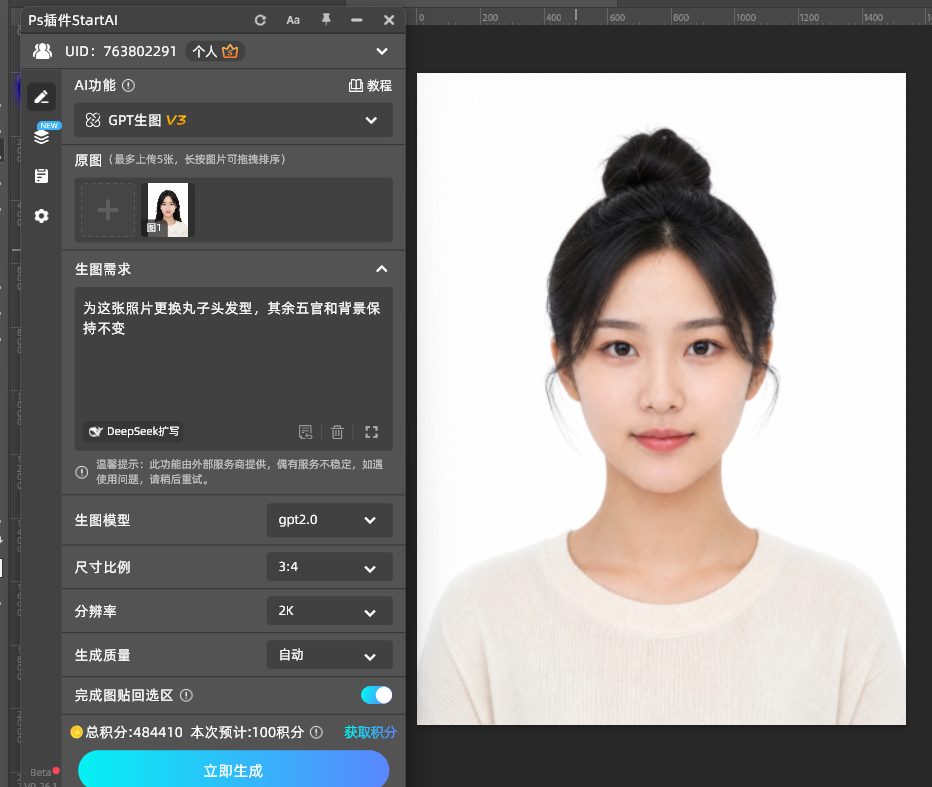This screenshot has height=787, width=932.
Task: Expand the prompt box to fullscreen
Action: (x=371, y=432)
